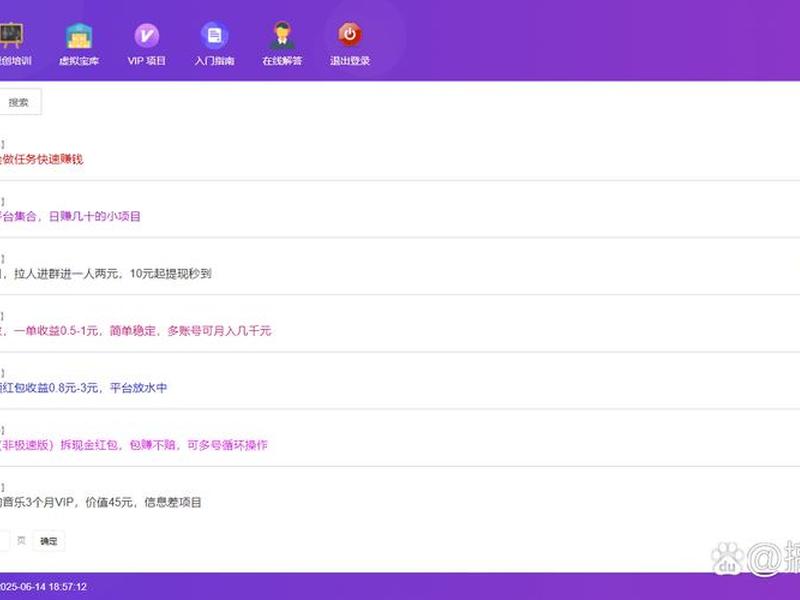The width and height of the screenshot is (800, 600).
Task: Click the 确定 page confirm button
Action: pyautogui.click(x=49, y=541)
